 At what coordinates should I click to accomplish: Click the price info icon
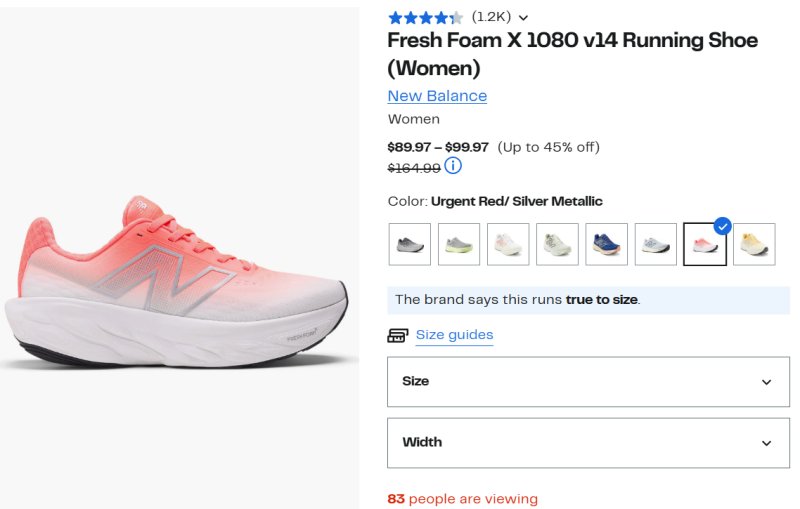coord(453,166)
